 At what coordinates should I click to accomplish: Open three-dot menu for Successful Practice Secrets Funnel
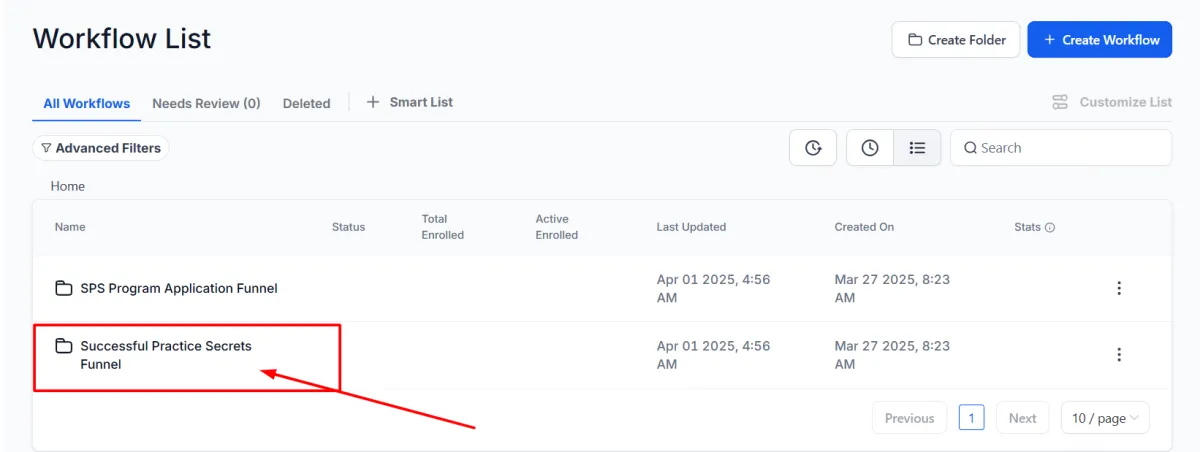pyautogui.click(x=1119, y=354)
